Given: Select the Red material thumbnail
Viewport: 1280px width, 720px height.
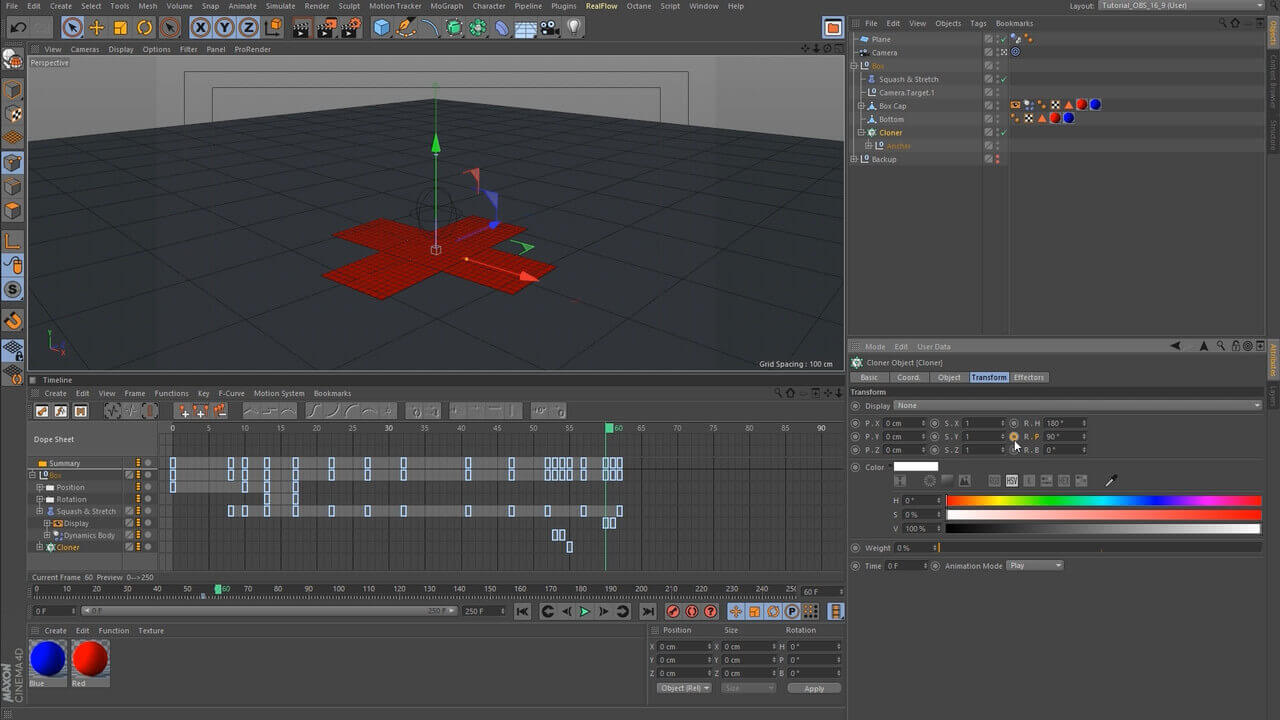Looking at the screenshot, I should pos(90,660).
